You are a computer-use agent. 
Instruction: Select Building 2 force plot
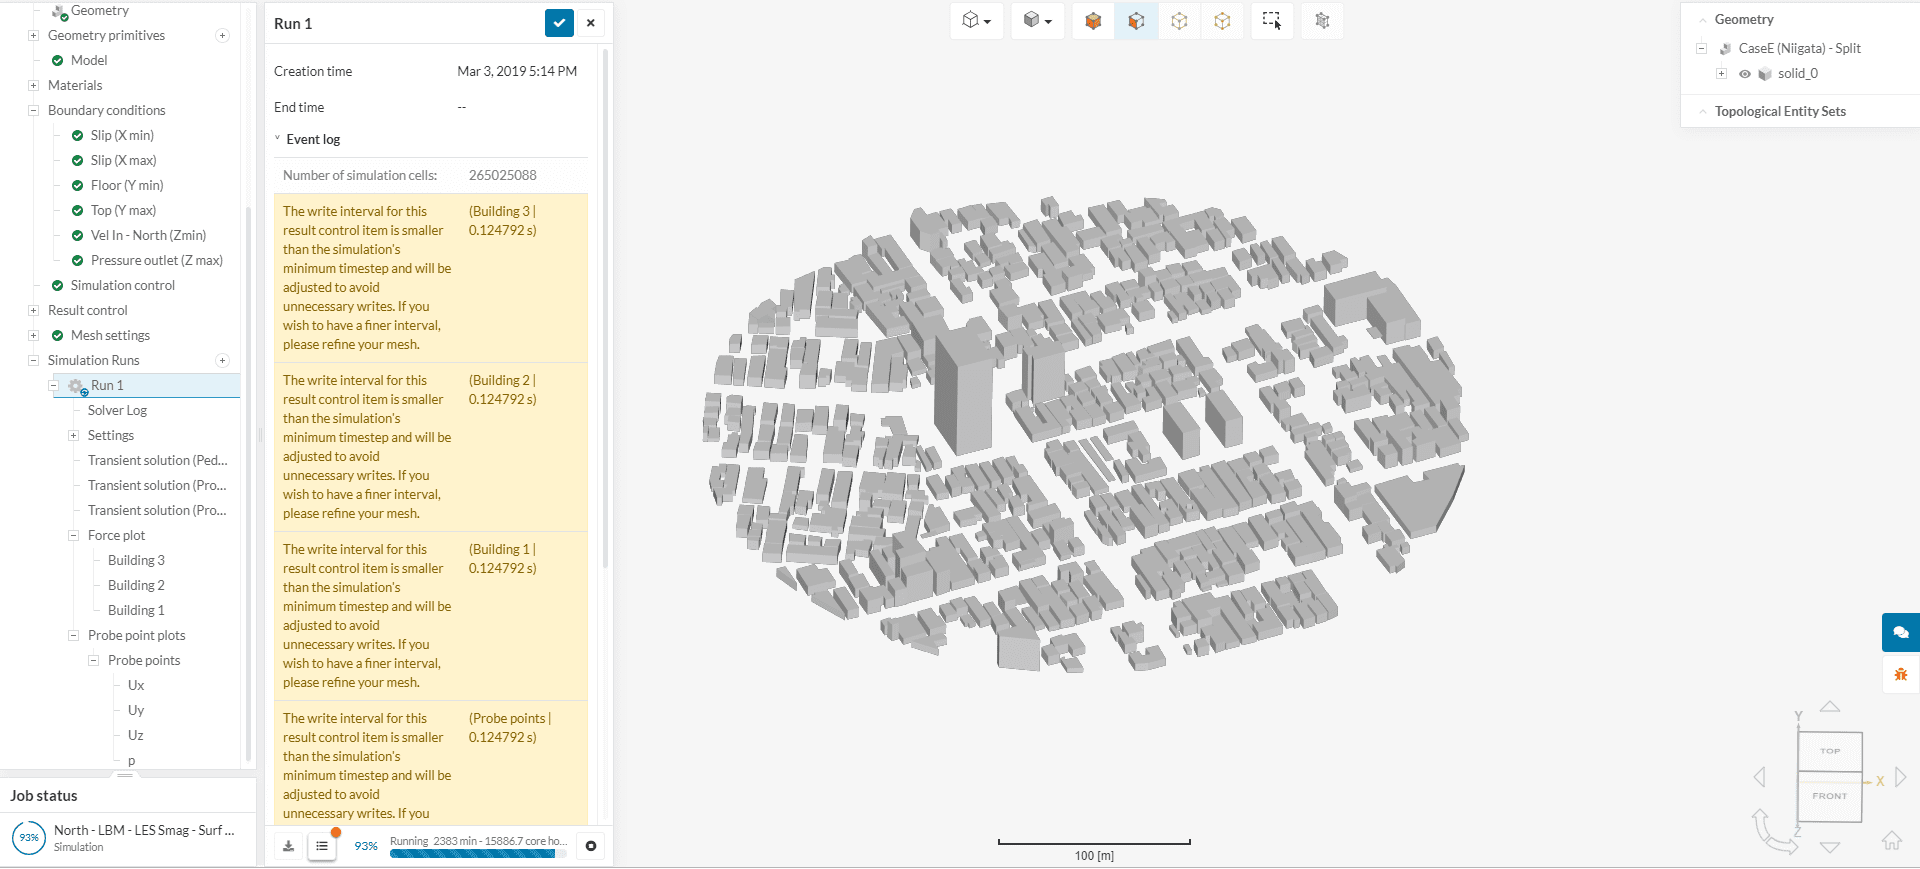[136, 585]
